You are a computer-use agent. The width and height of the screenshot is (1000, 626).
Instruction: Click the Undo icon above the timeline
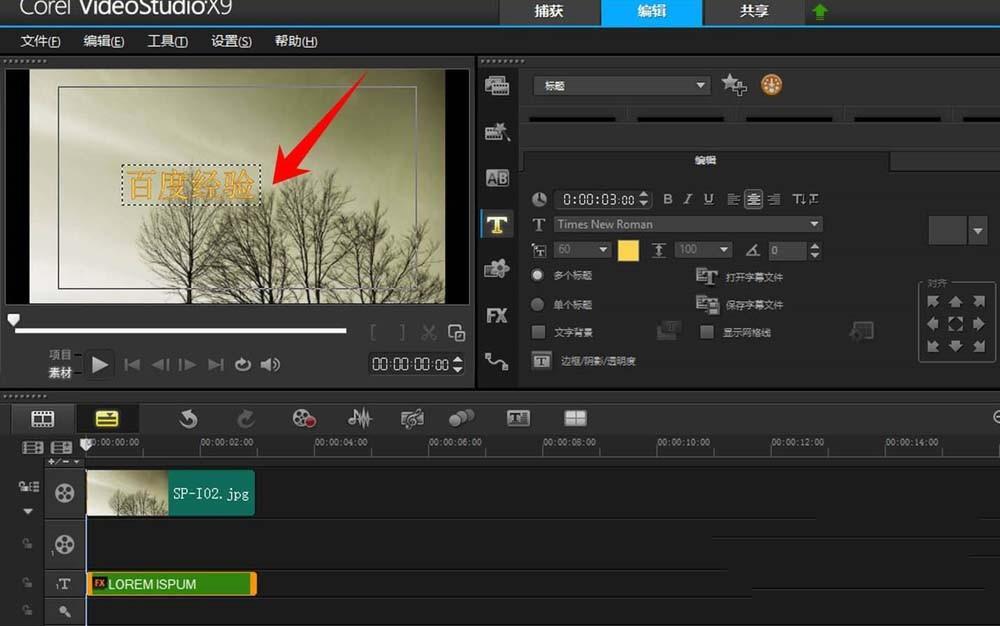coord(188,419)
